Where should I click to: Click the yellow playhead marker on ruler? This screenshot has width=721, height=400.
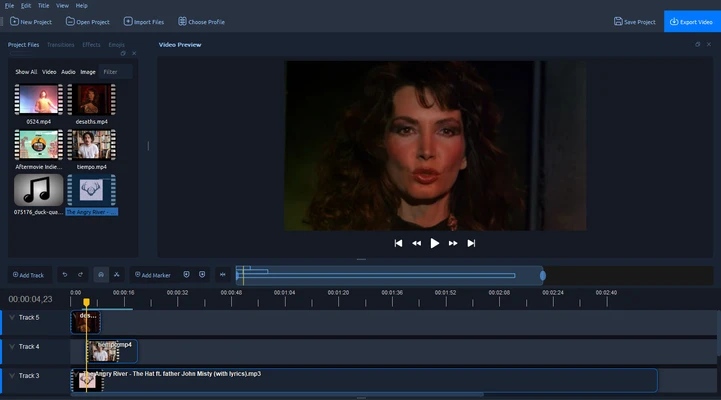[x=86, y=302]
